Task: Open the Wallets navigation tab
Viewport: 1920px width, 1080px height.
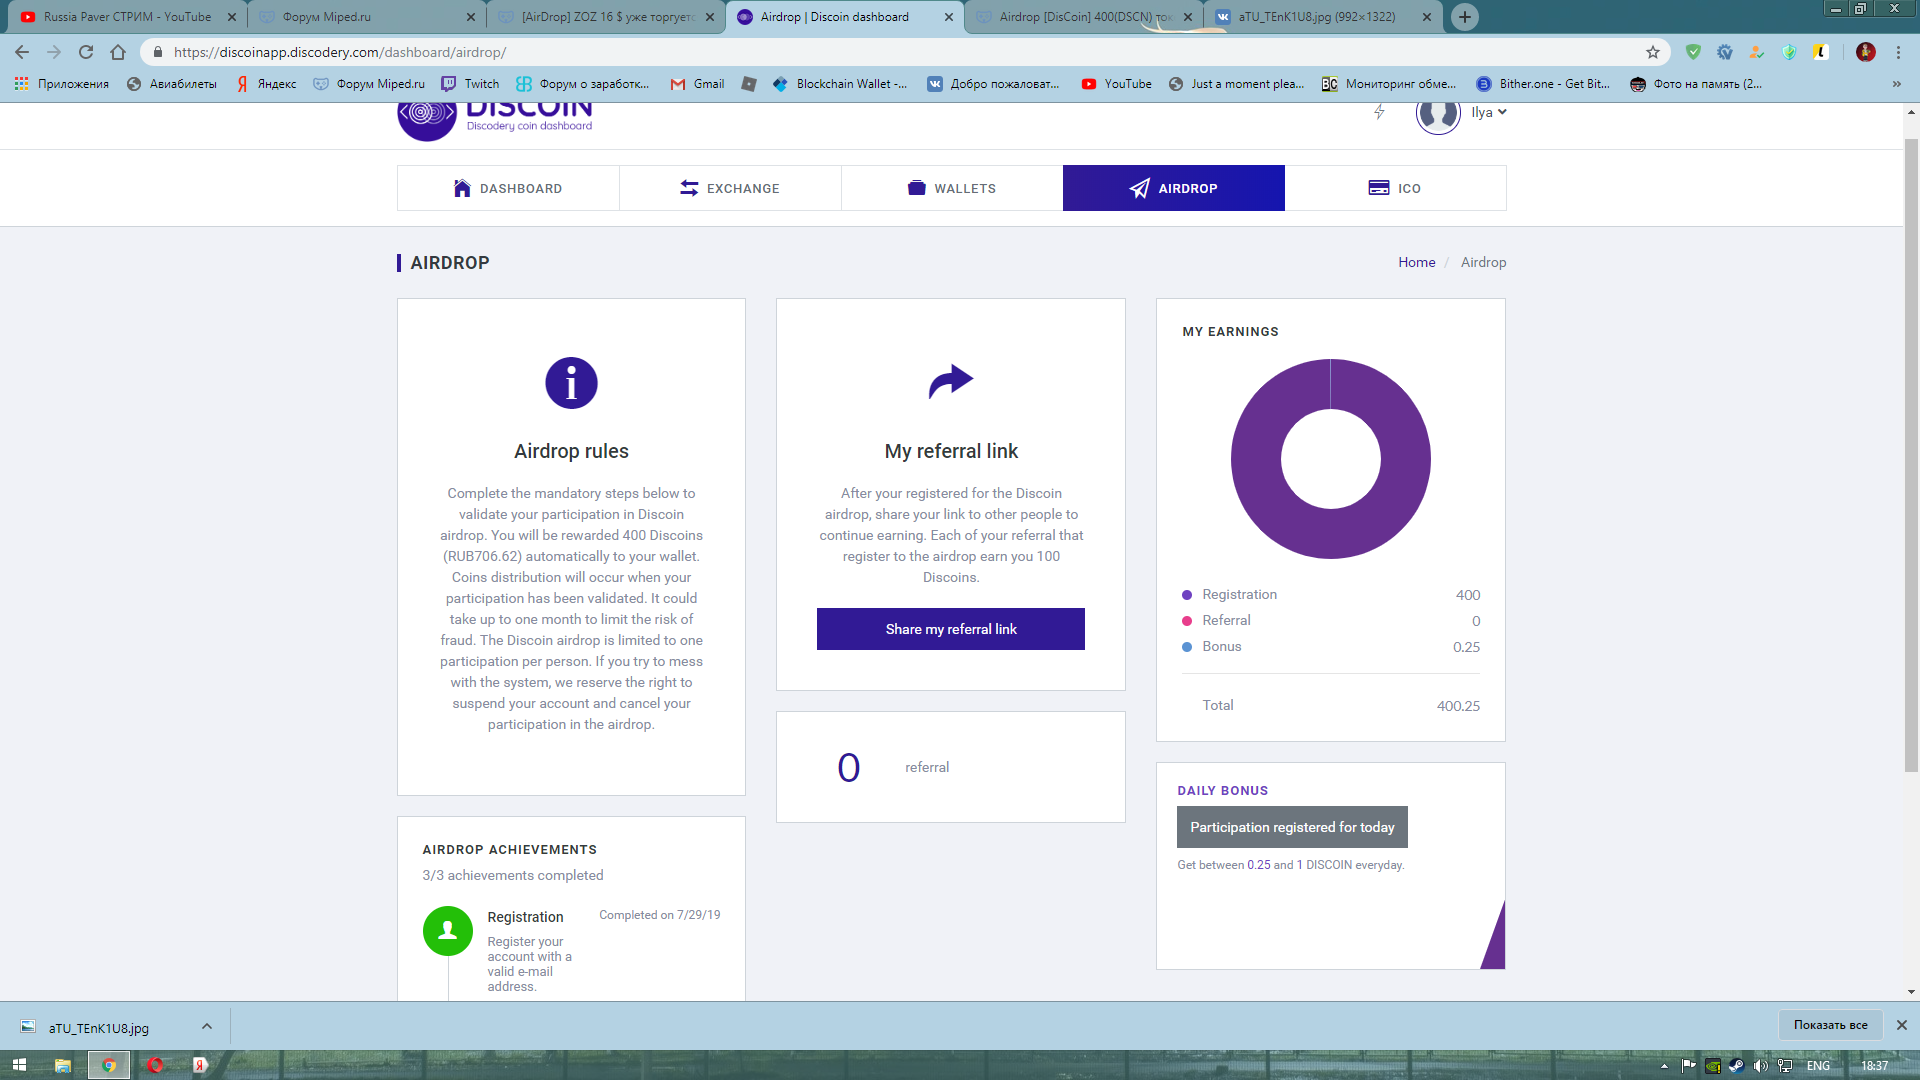Action: 952,188
